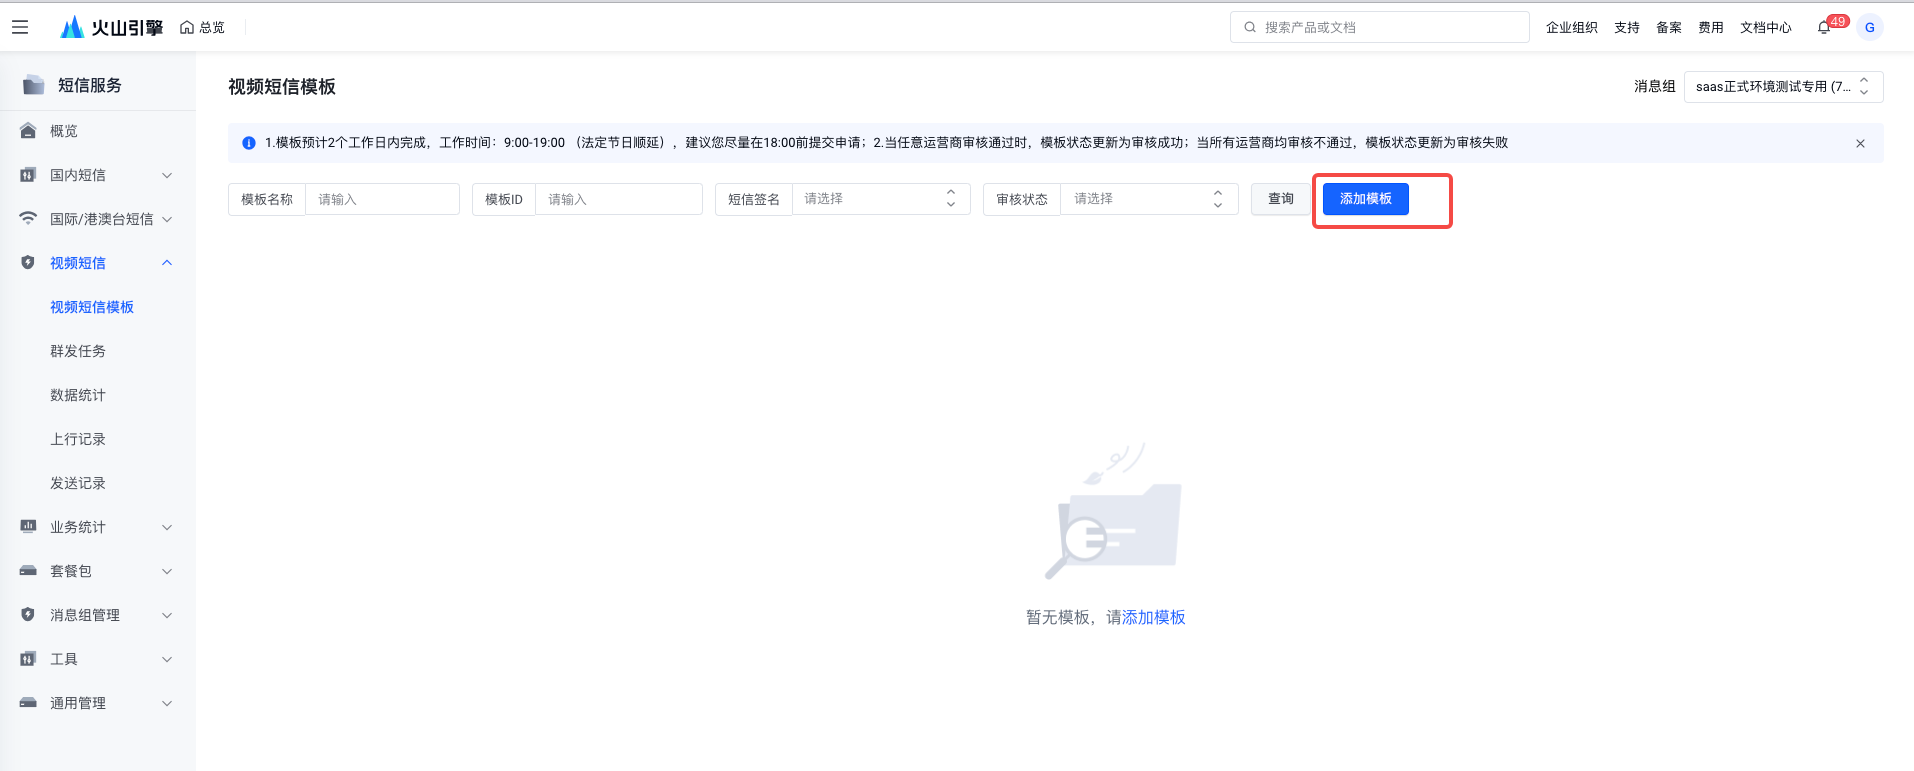The image size is (1914, 771).
Task: Open 数据统计 in the sidebar
Action: (x=78, y=395)
